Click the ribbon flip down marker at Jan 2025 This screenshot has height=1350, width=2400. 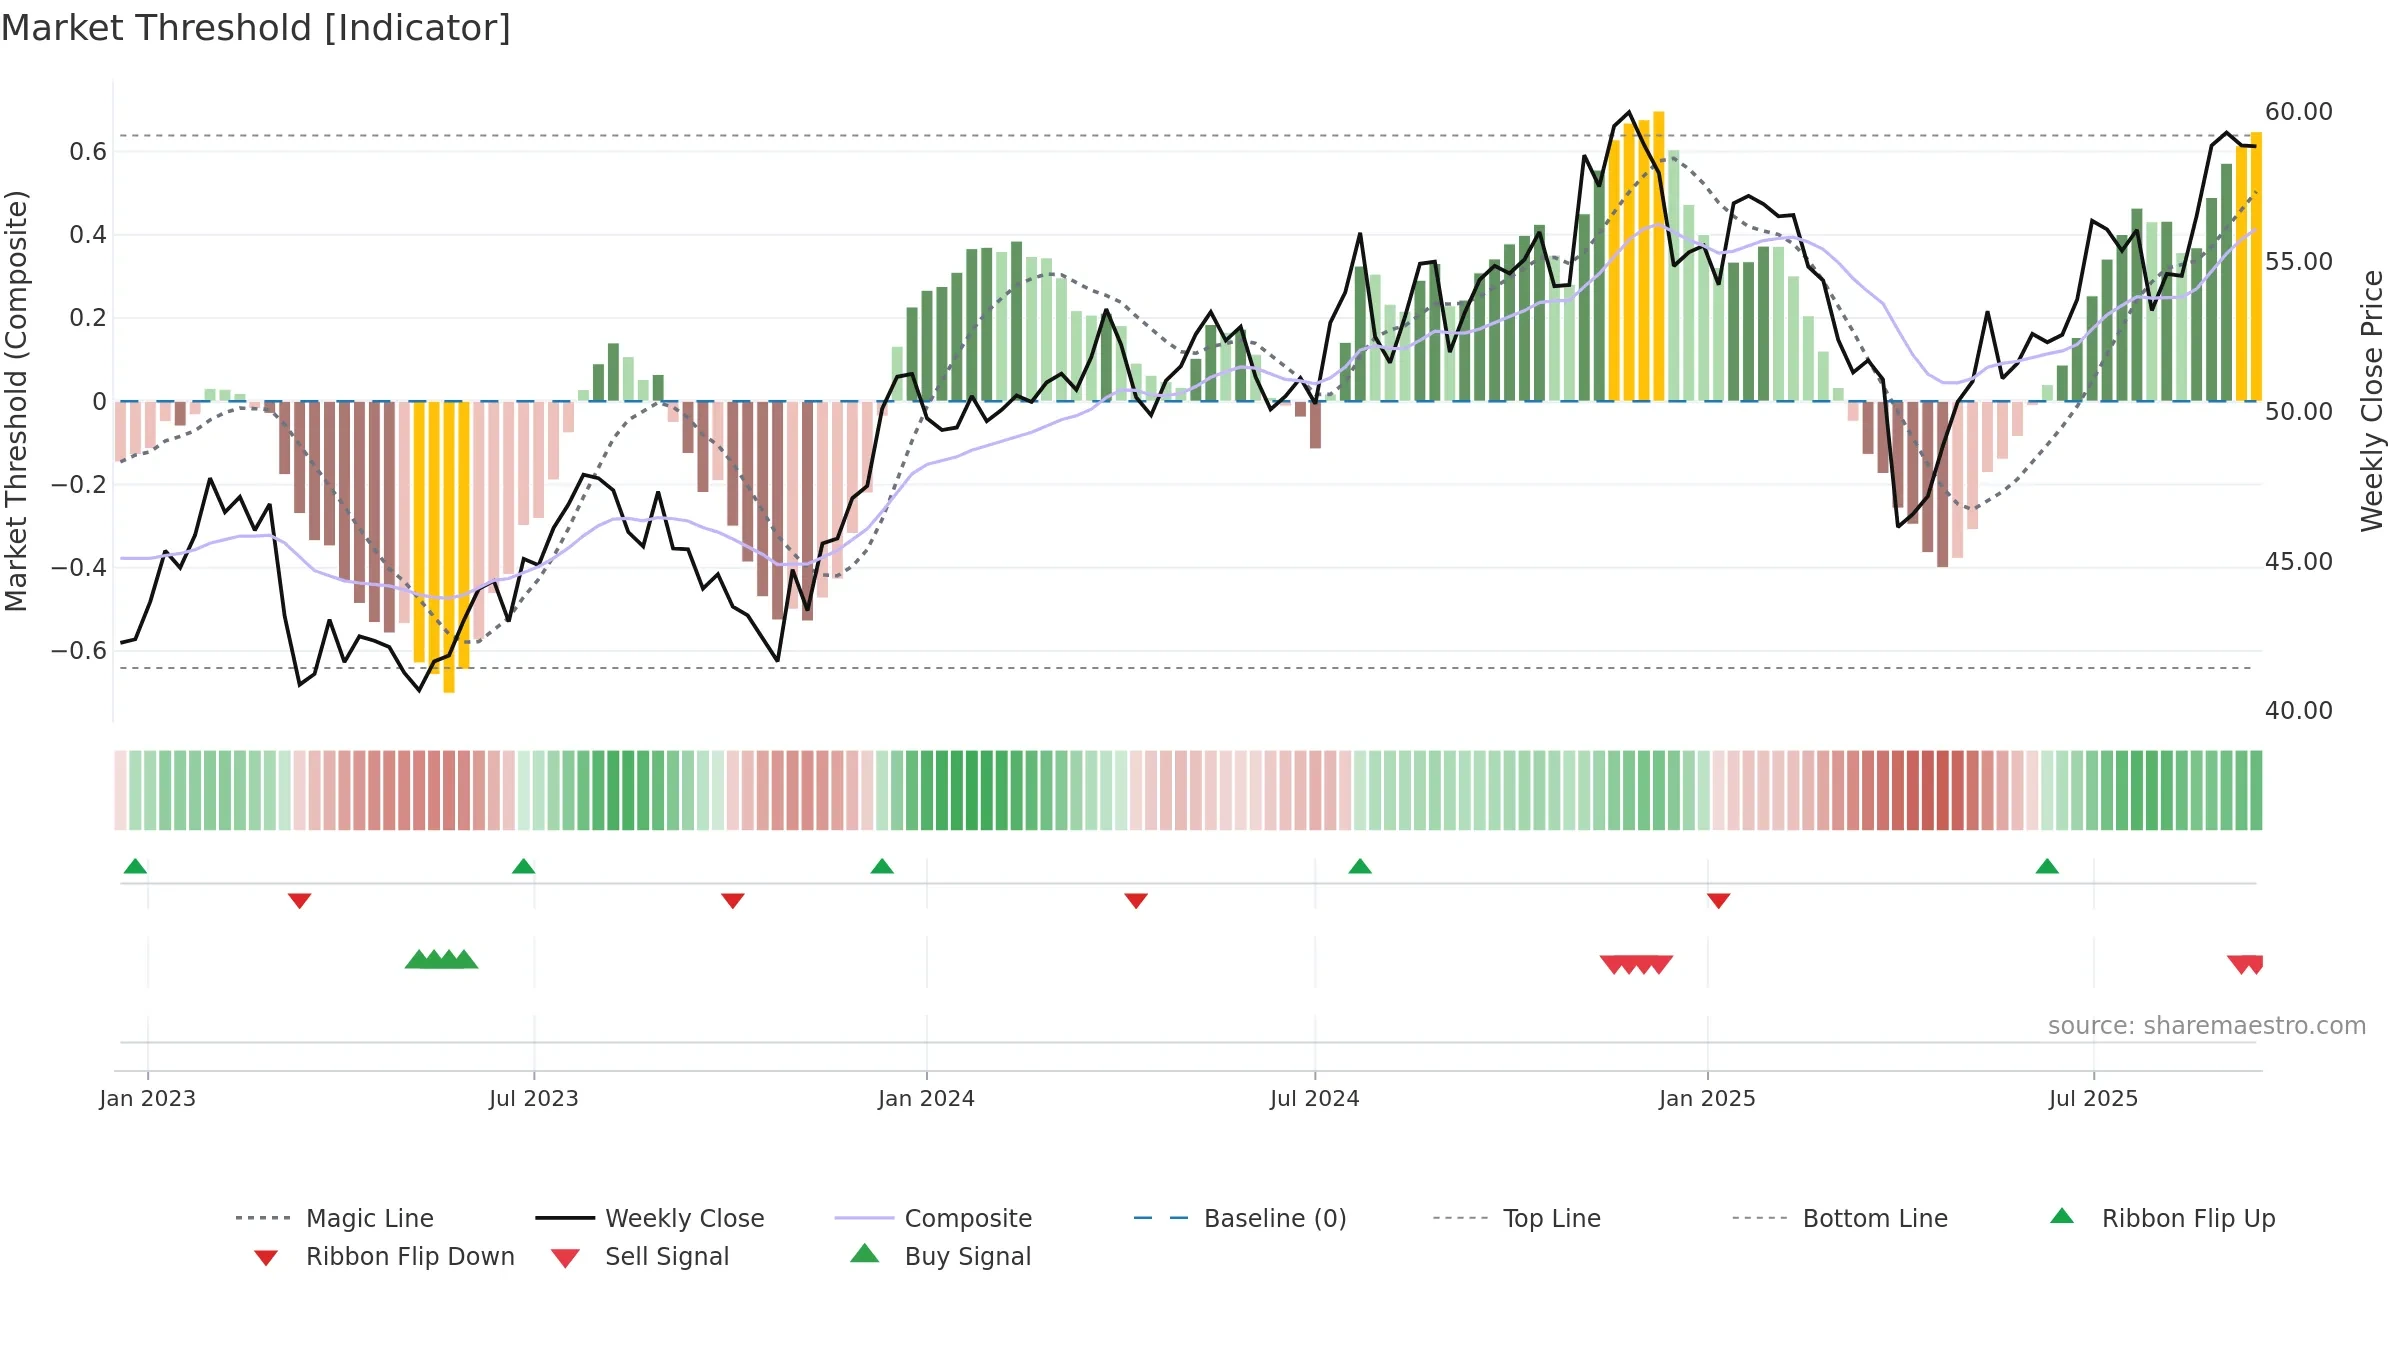click(x=1719, y=901)
